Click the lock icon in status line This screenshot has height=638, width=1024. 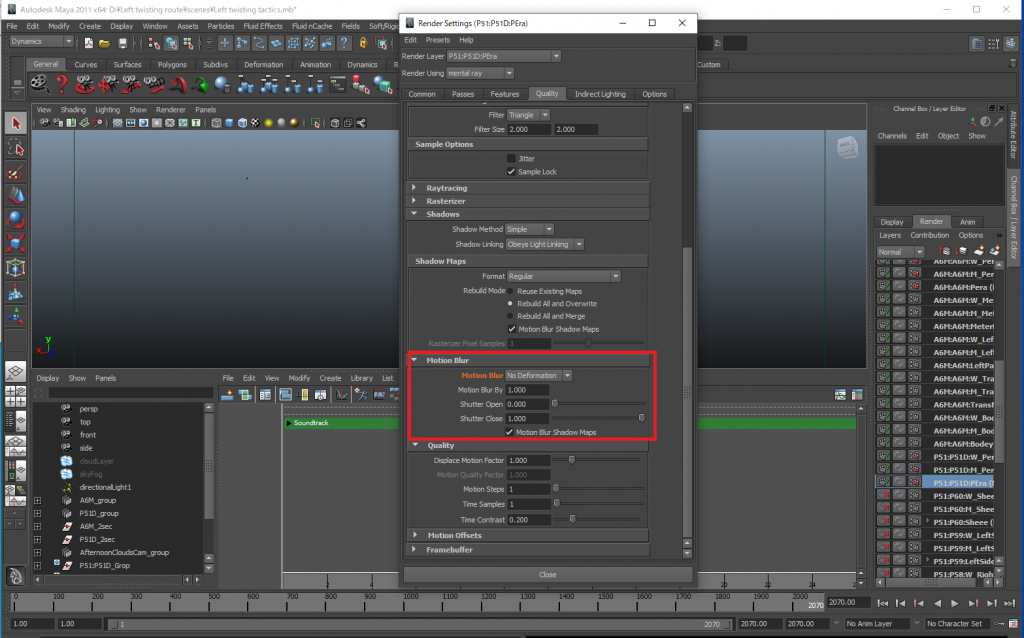[x=364, y=43]
